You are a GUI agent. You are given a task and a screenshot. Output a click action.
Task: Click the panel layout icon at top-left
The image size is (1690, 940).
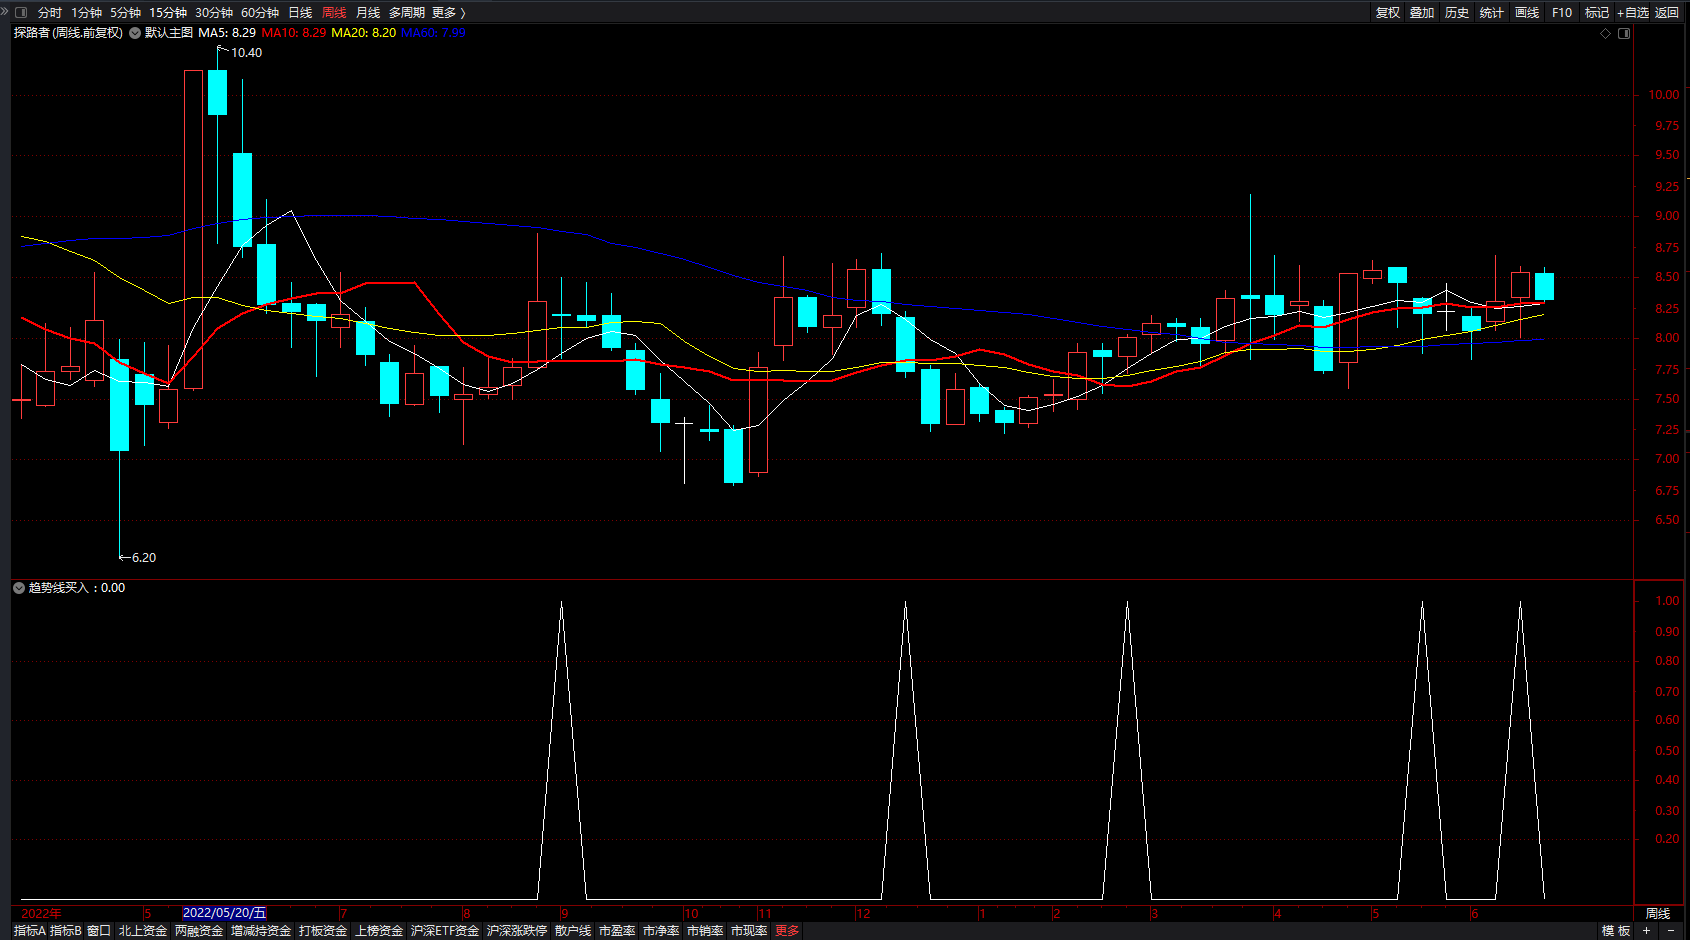click(21, 13)
